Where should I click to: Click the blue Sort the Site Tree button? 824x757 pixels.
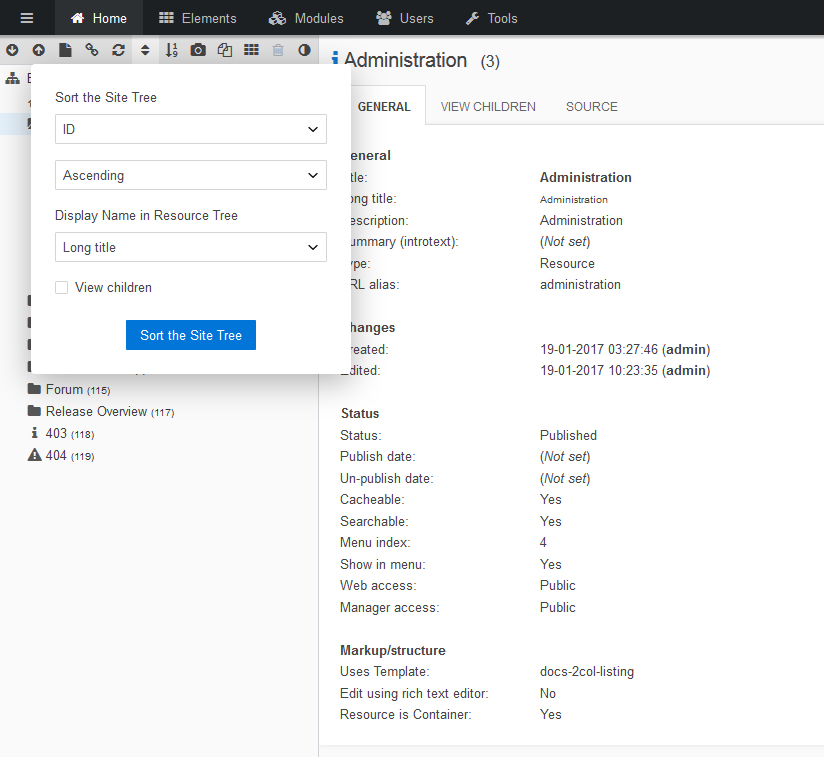coord(191,335)
